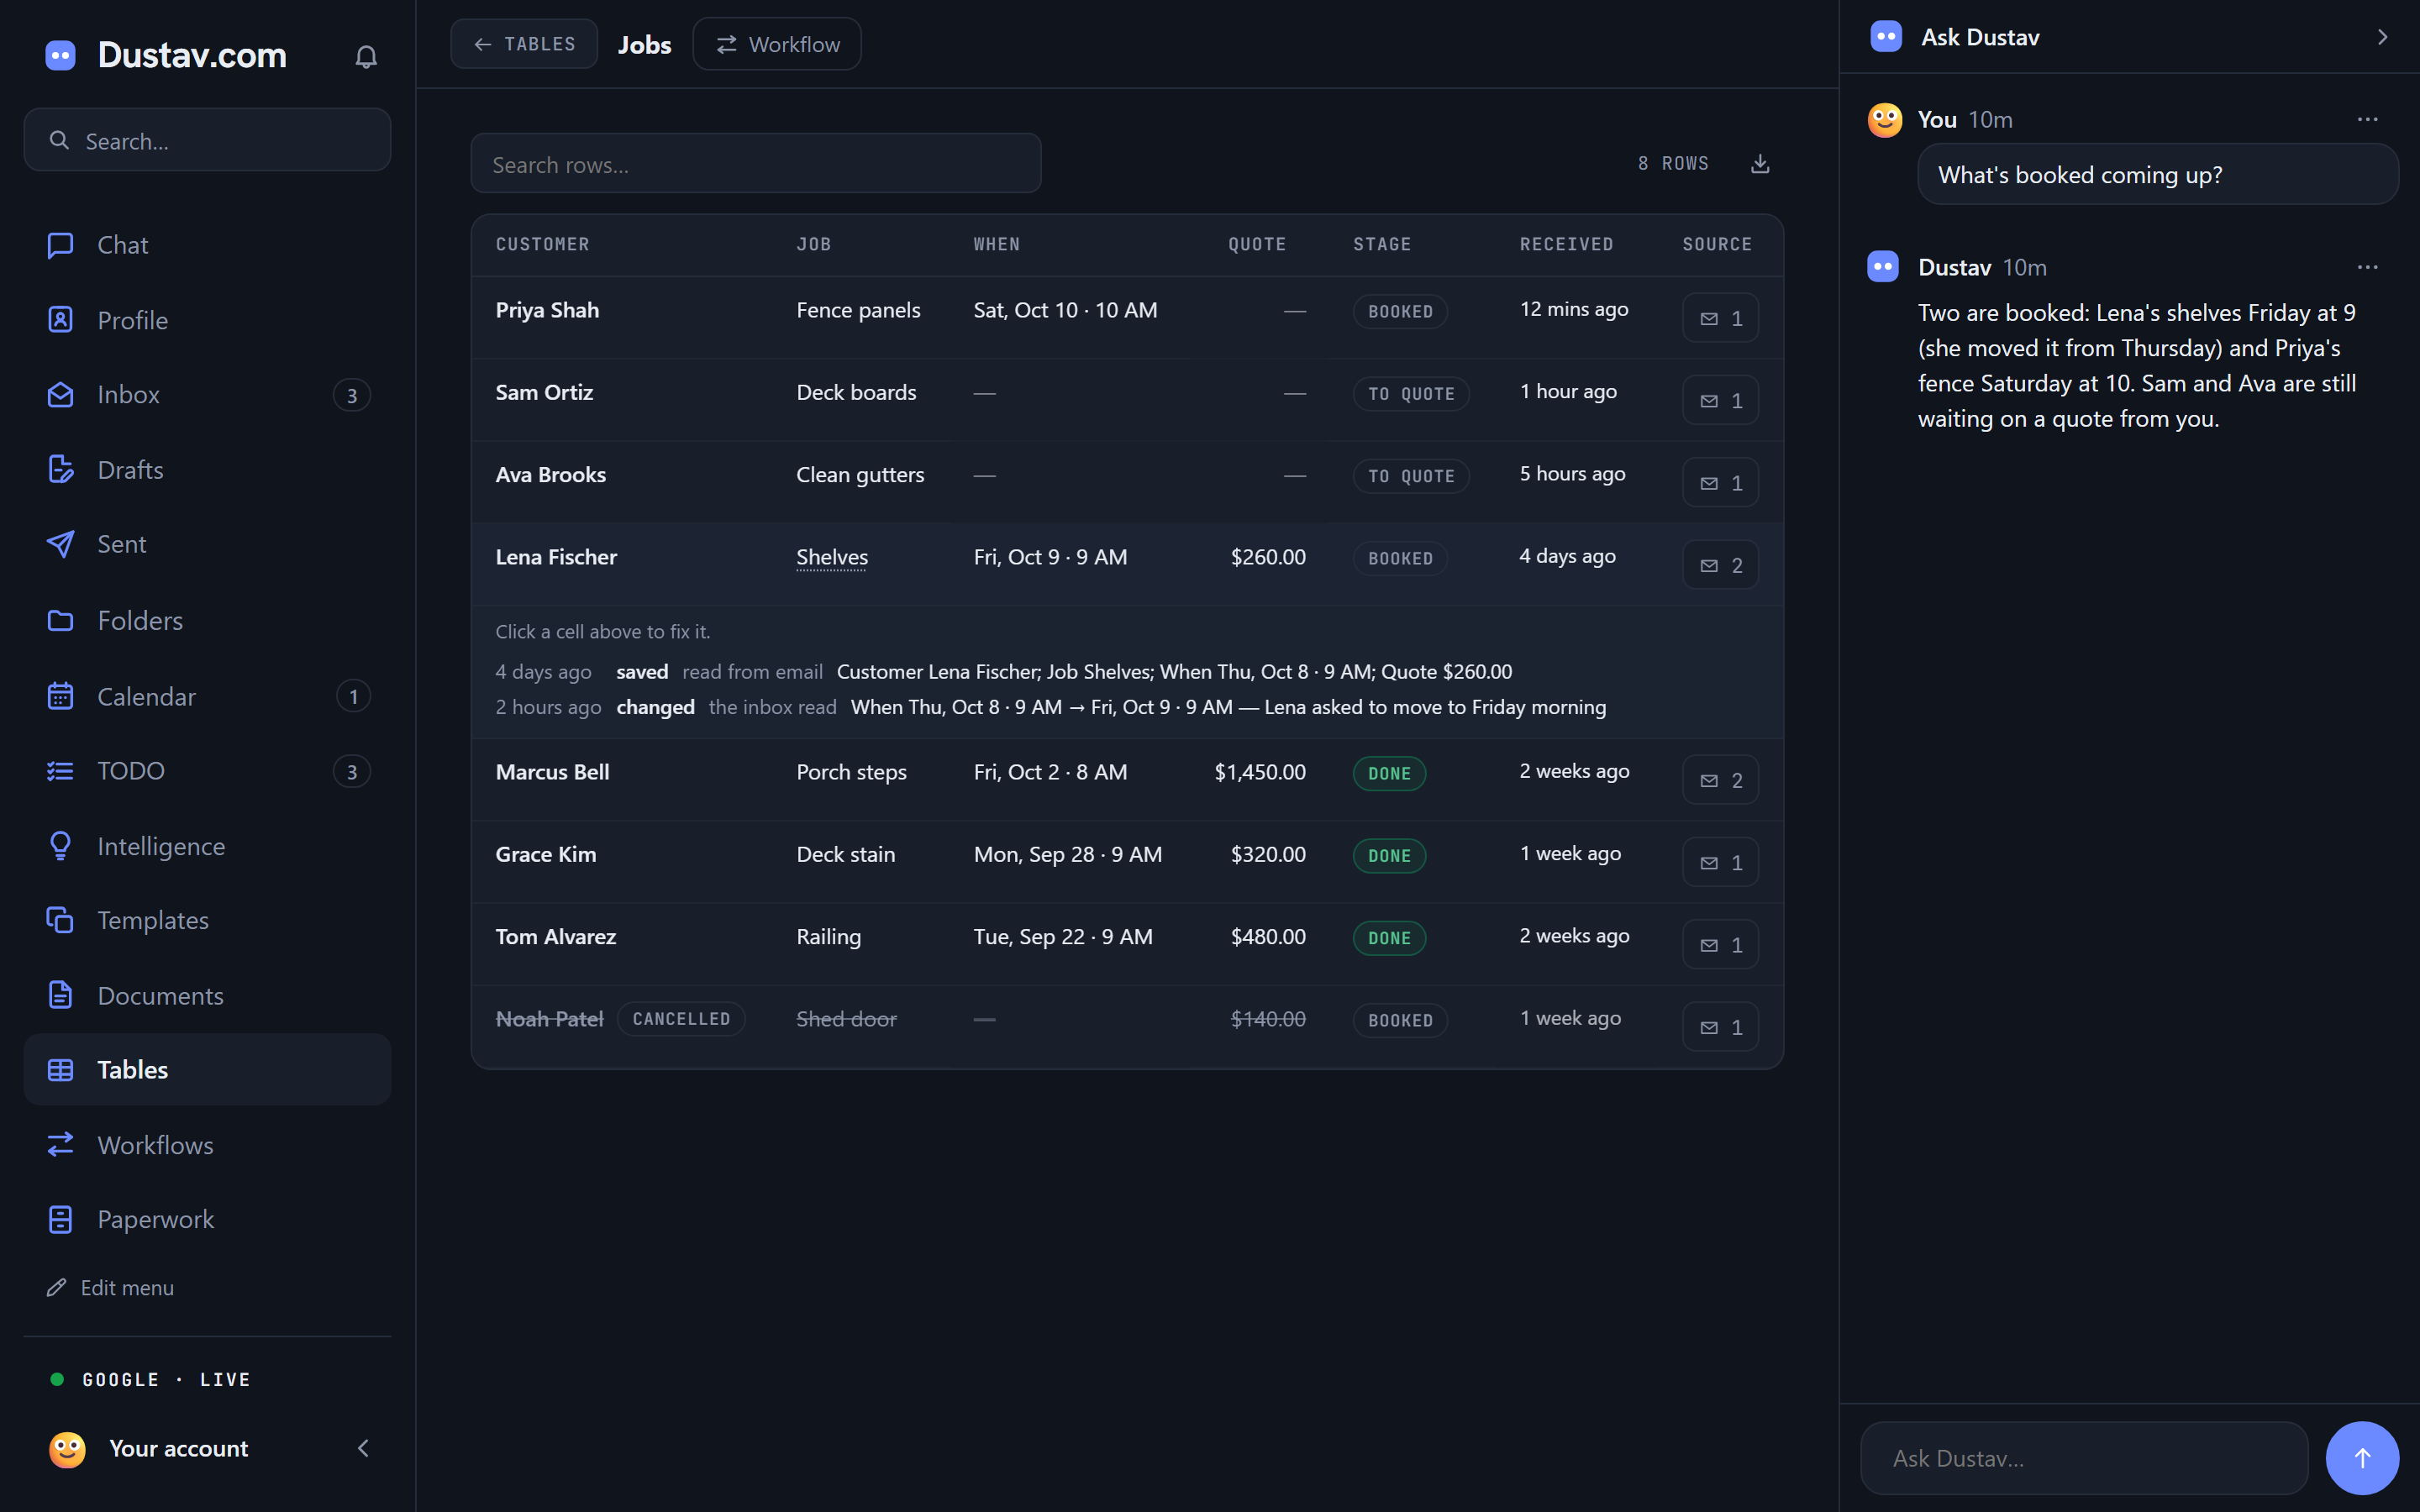Open options for your chat message
Viewport: 2420px width, 1512px height.
(x=2367, y=120)
